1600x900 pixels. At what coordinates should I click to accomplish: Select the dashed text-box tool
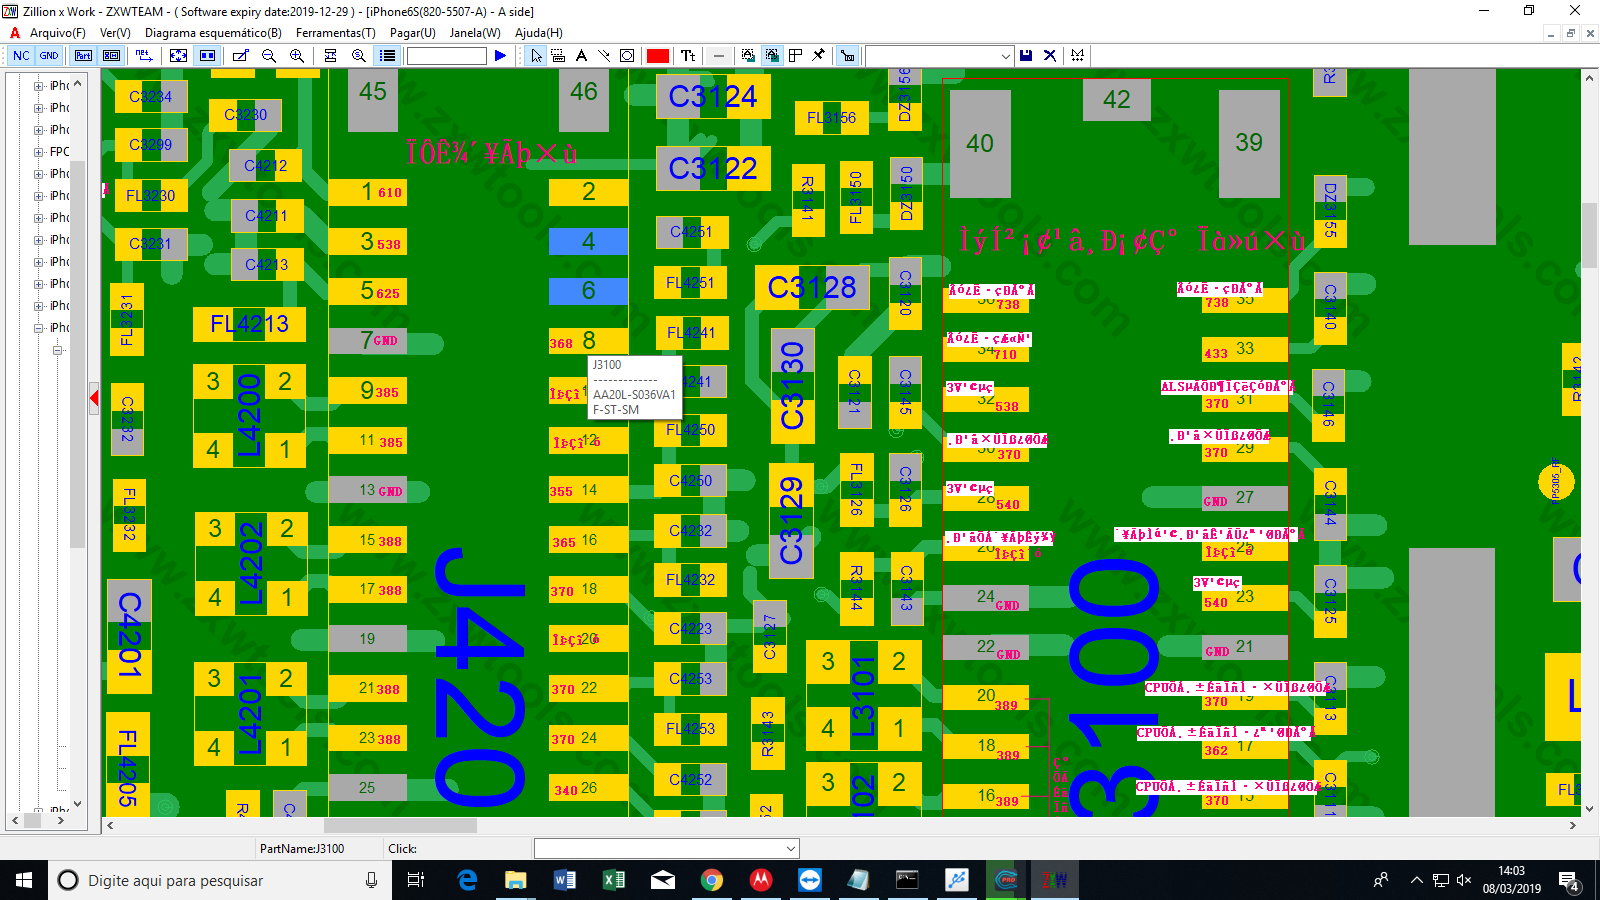point(558,56)
